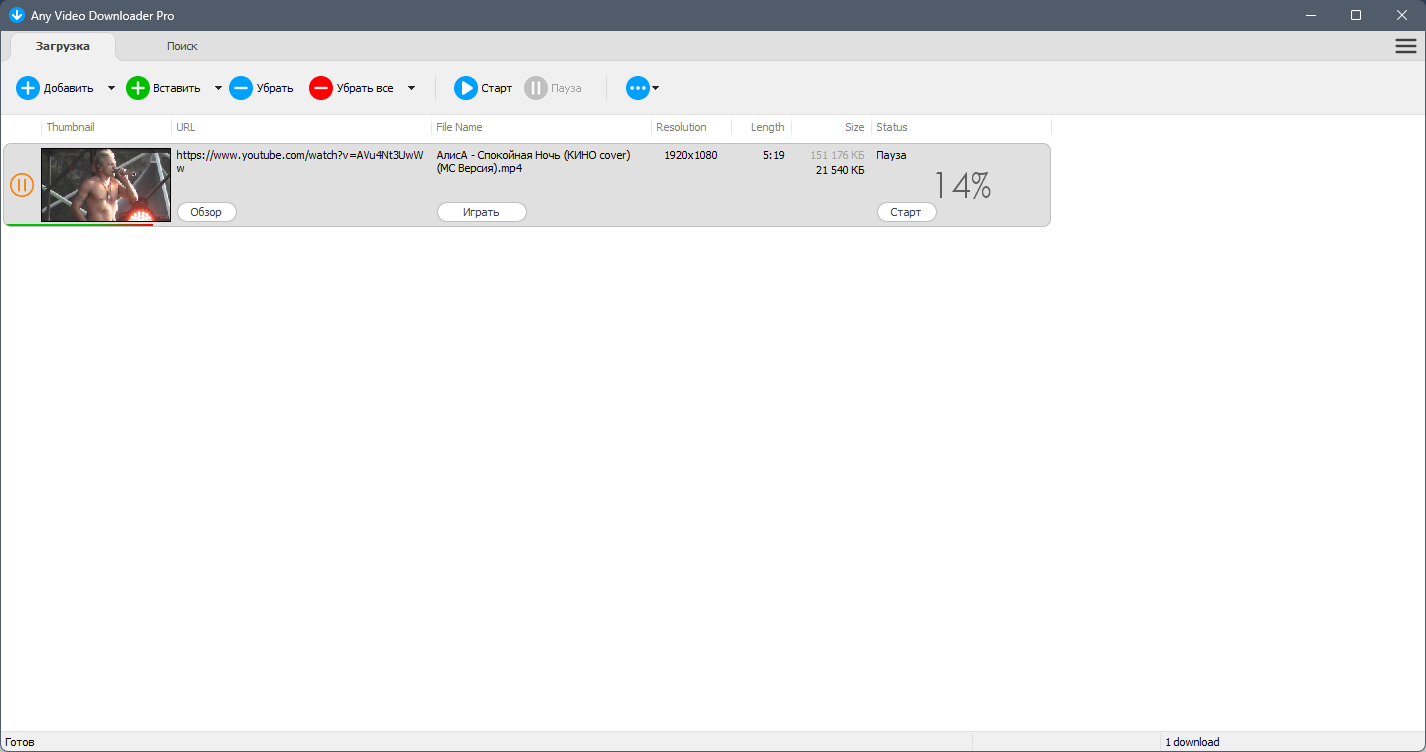
Task: Click the Добавить plus icon
Action: pyautogui.click(x=28, y=88)
